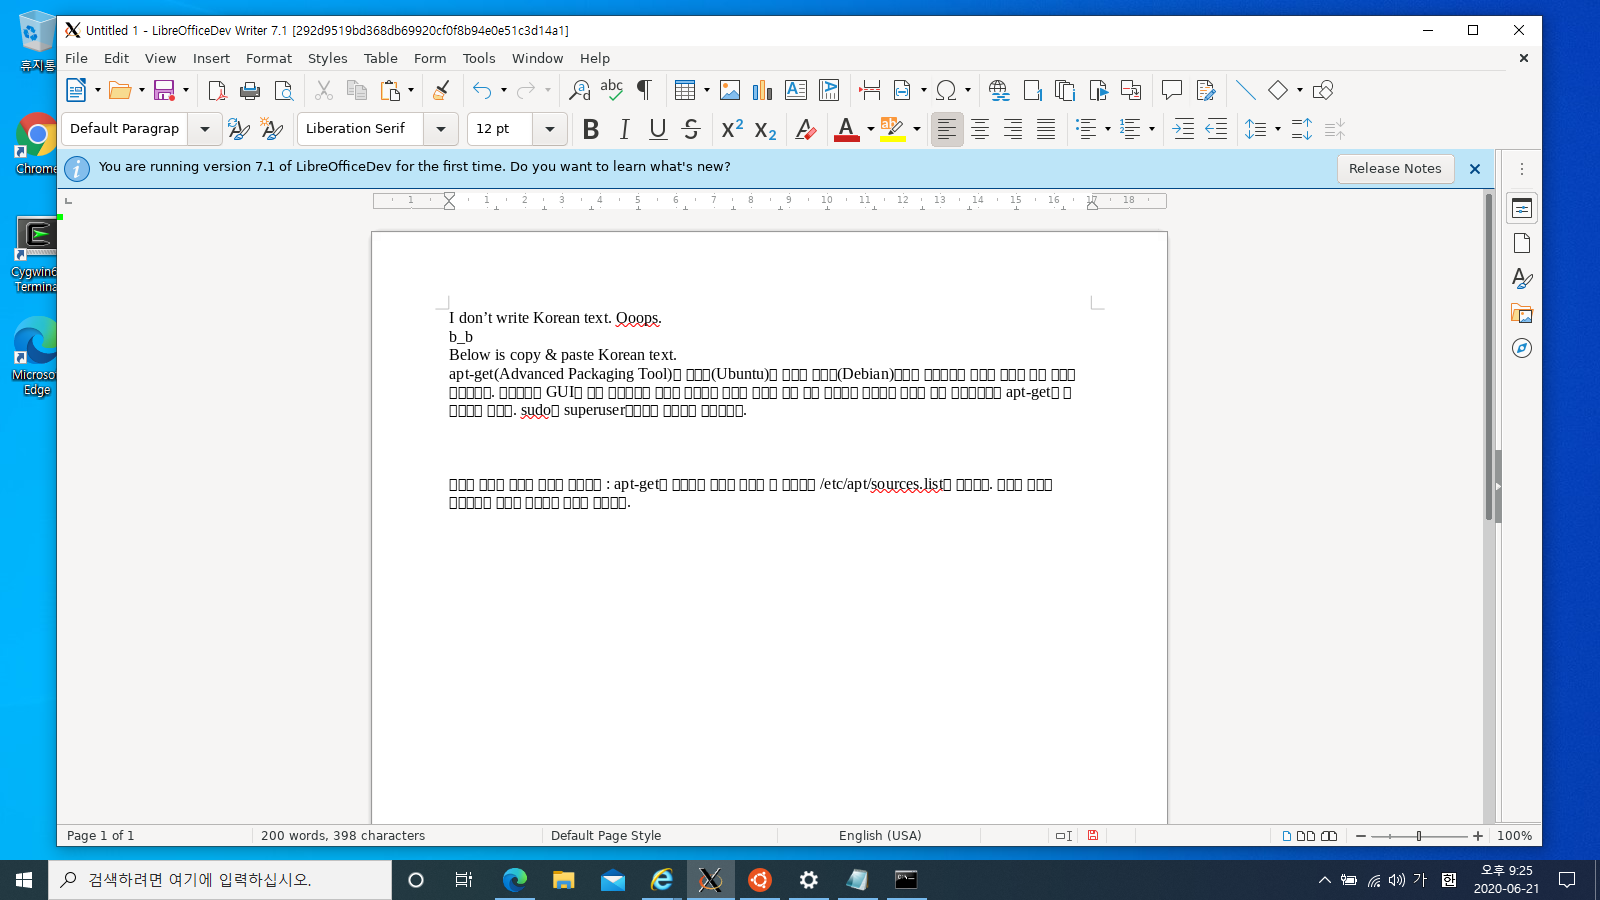Toggle underline formatting
The width and height of the screenshot is (1600, 900).
click(x=657, y=129)
